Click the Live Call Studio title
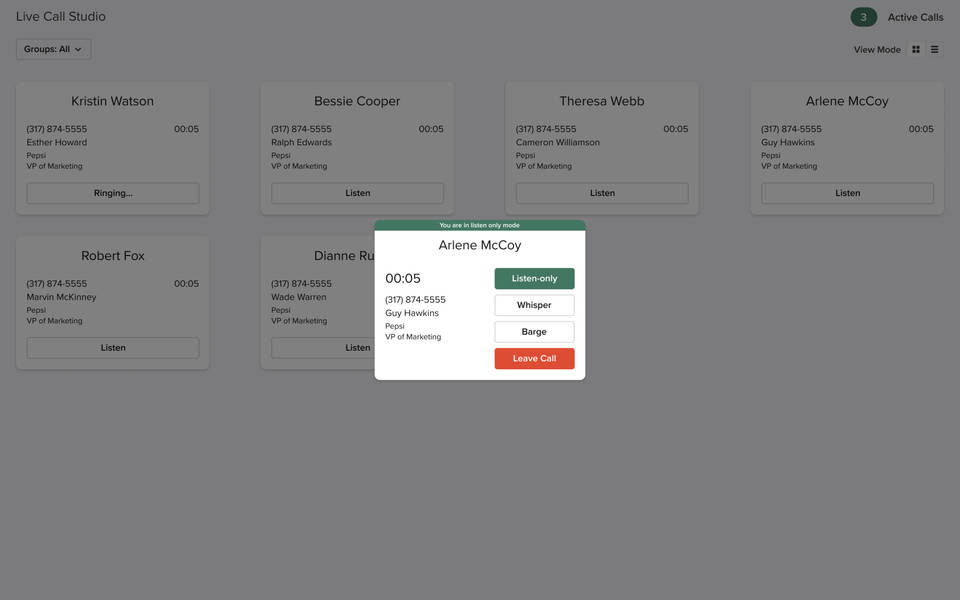This screenshot has width=960, height=600. tap(61, 17)
